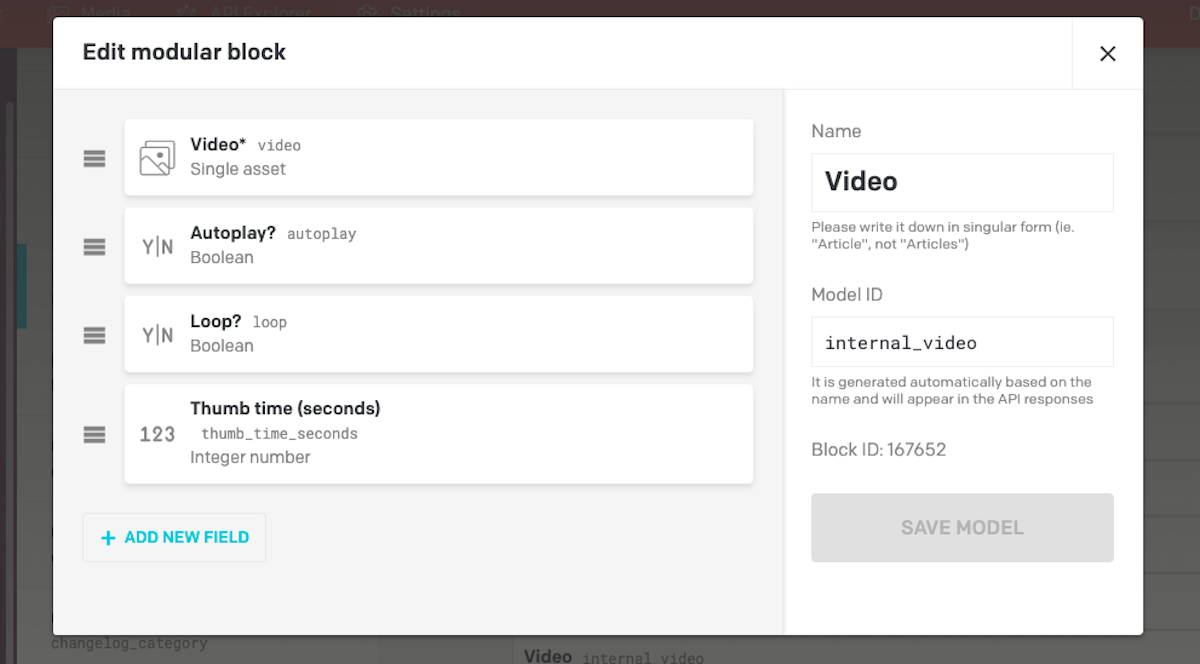
Task: Click the single asset image icon
Action: (157, 158)
